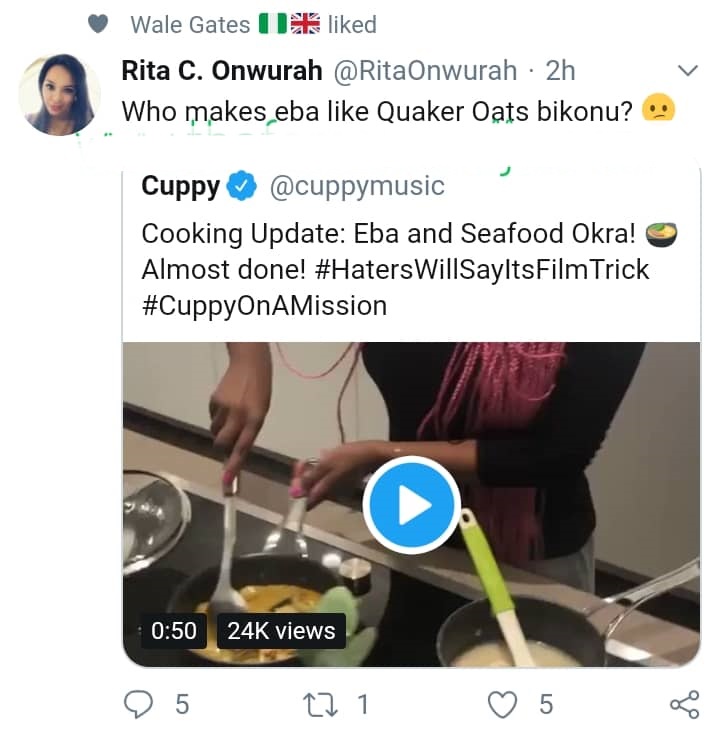Image resolution: width=720 pixels, height=741 pixels.
Task: Open Wale Gates liked-by name
Action: [x=191, y=23]
